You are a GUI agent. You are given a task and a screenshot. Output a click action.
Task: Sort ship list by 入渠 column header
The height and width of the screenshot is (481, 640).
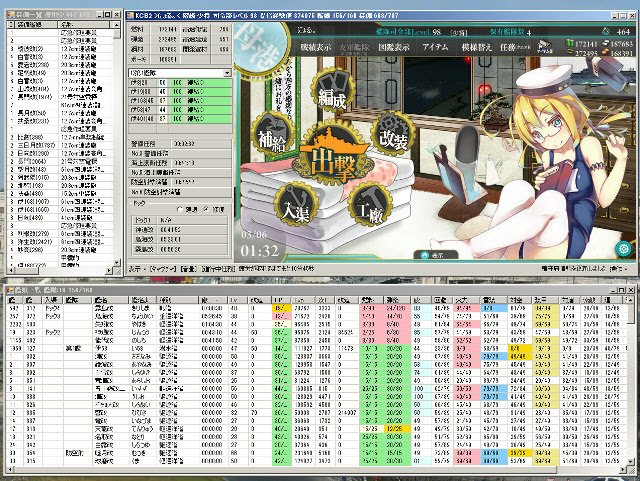(53, 300)
